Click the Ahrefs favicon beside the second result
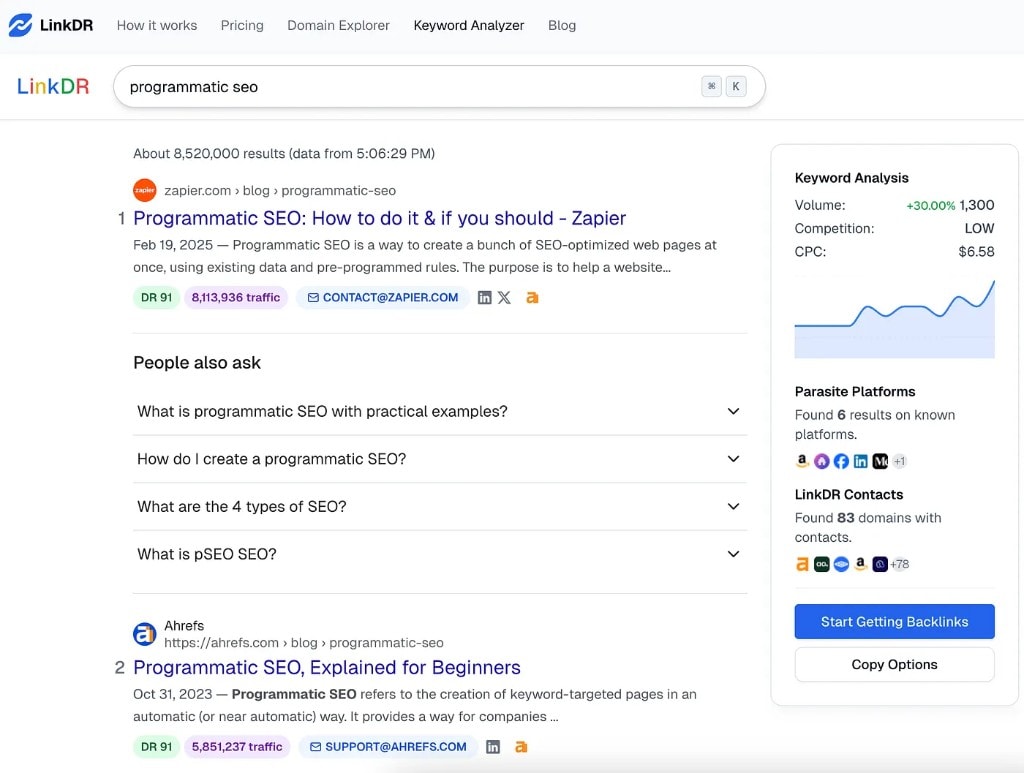The width and height of the screenshot is (1024, 773). tap(144, 633)
